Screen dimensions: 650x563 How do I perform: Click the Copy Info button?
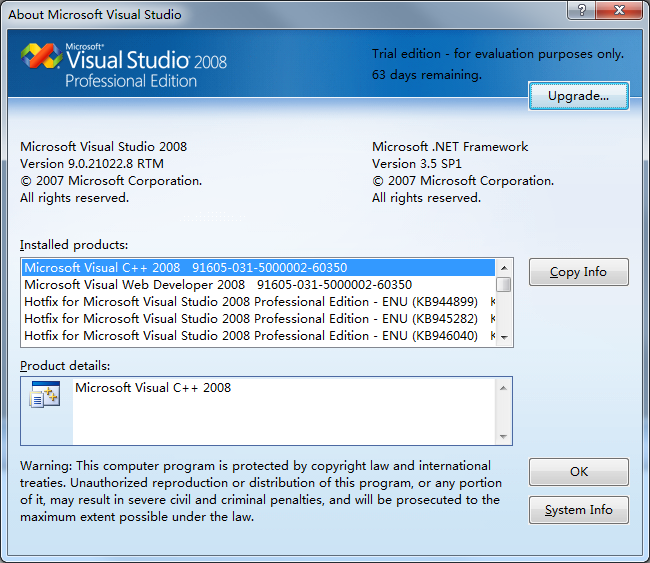(579, 272)
